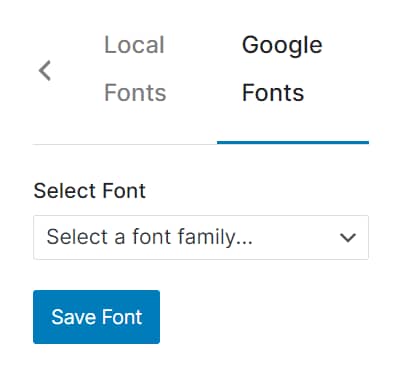Tap the down arrow beside font family
The height and width of the screenshot is (370, 399).
pyautogui.click(x=348, y=238)
